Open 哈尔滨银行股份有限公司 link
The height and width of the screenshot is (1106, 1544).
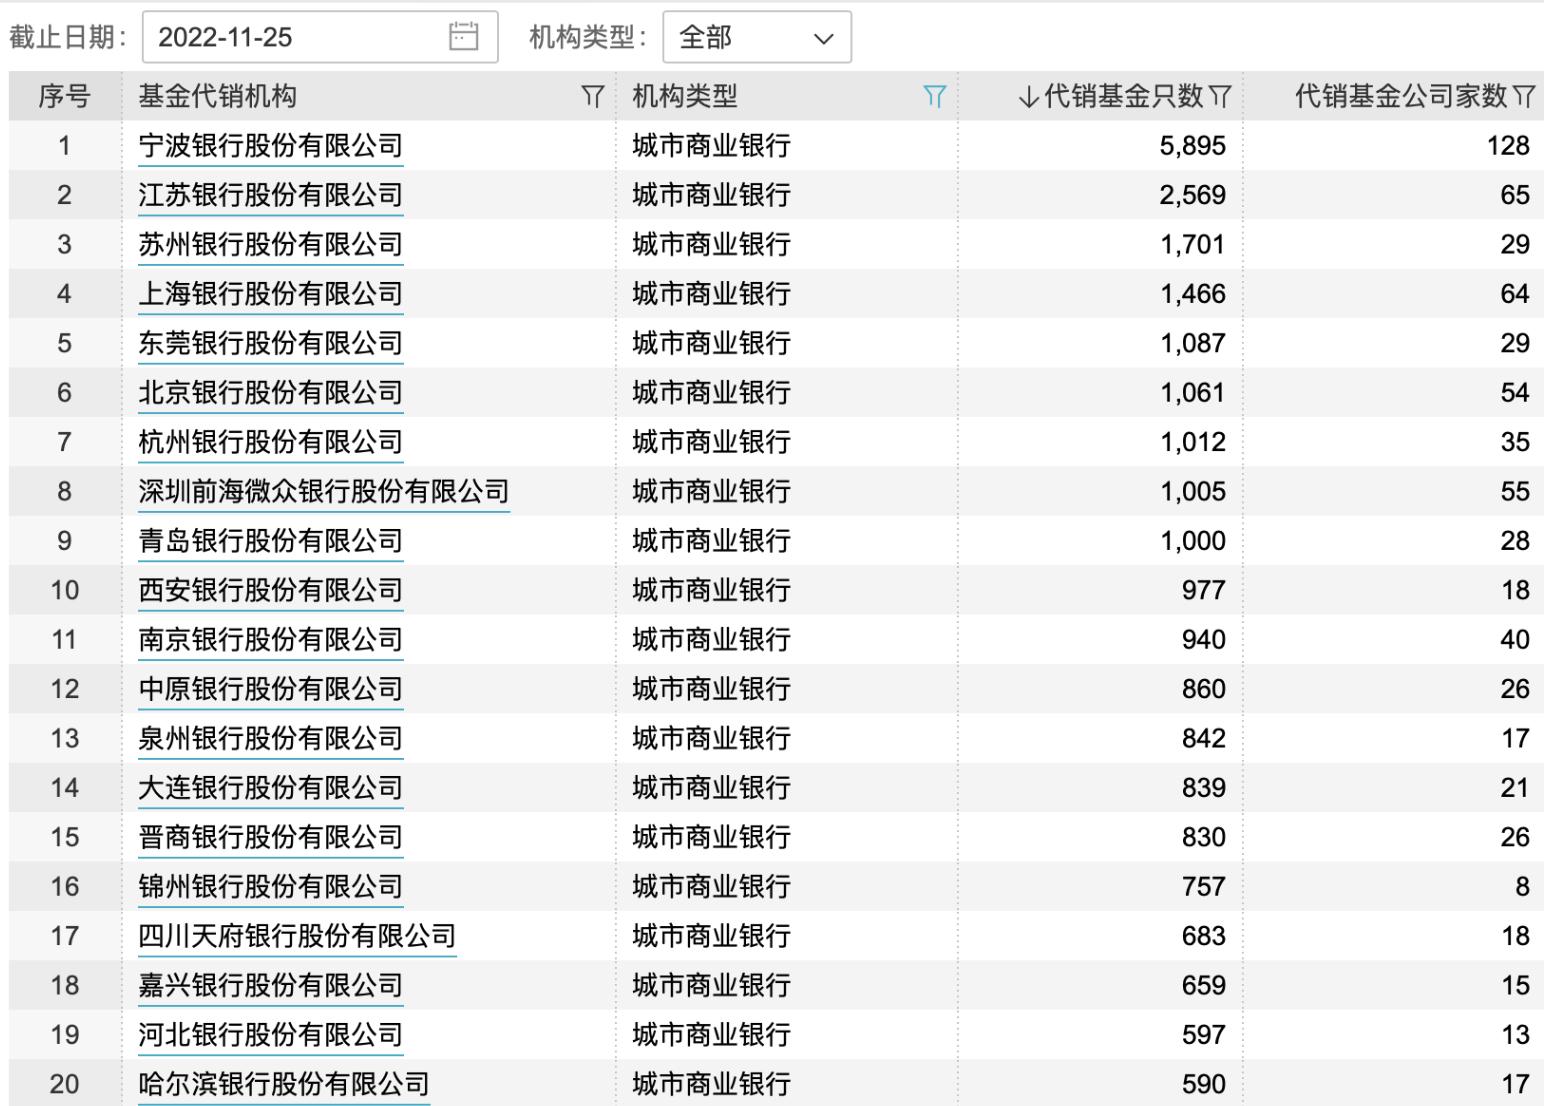284,1084
